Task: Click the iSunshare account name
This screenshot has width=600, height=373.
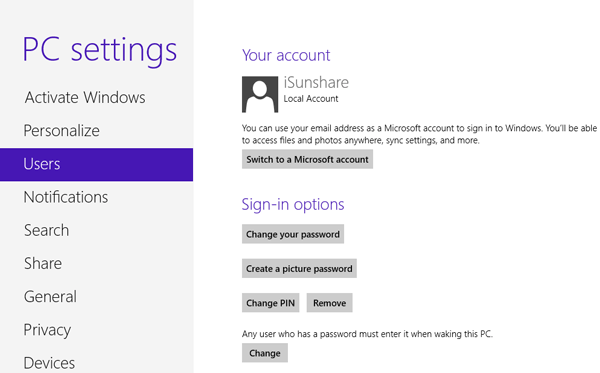Action: [316, 83]
